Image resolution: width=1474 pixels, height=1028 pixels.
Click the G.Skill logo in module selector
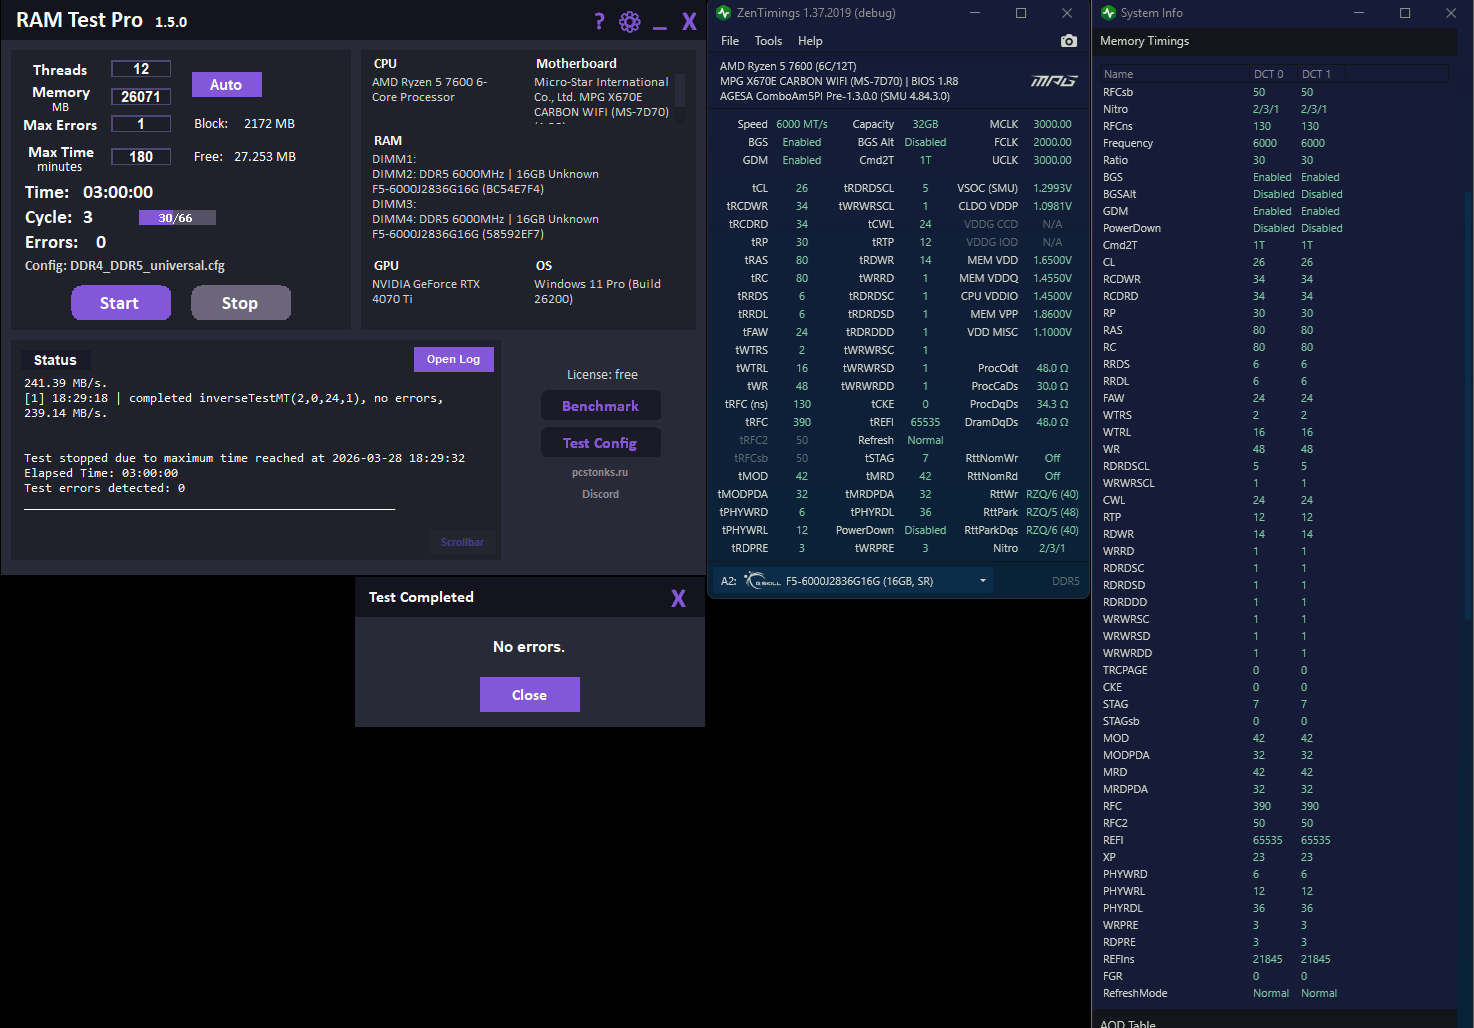click(764, 581)
